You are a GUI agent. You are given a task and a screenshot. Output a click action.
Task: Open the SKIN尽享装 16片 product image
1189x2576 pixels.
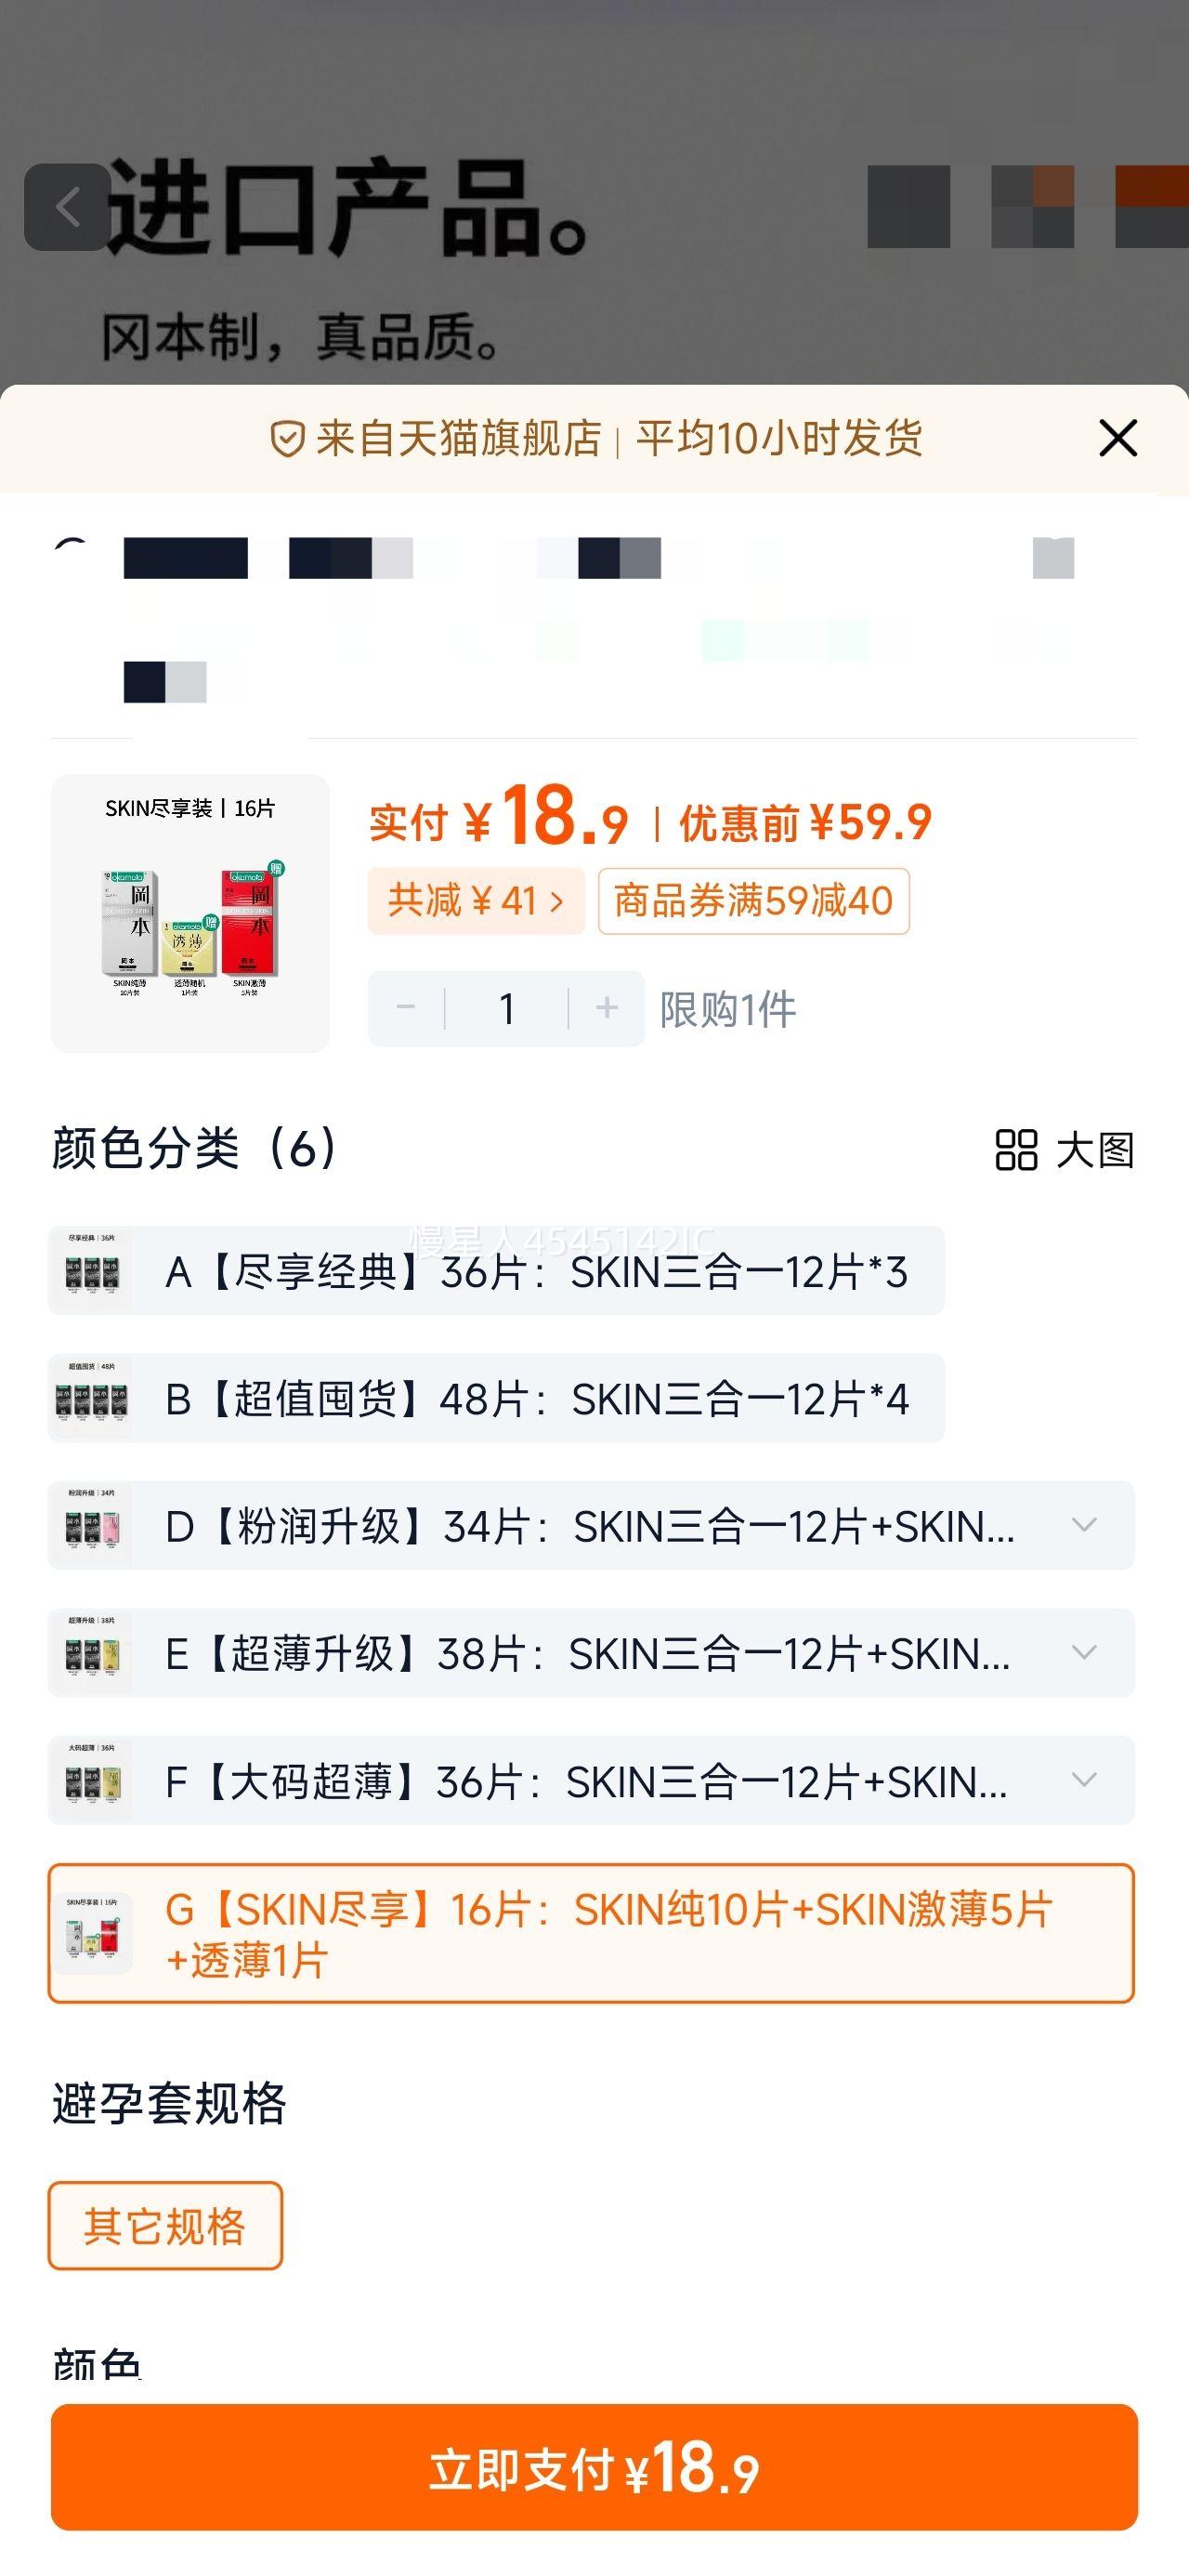click(x=190, y=913)
